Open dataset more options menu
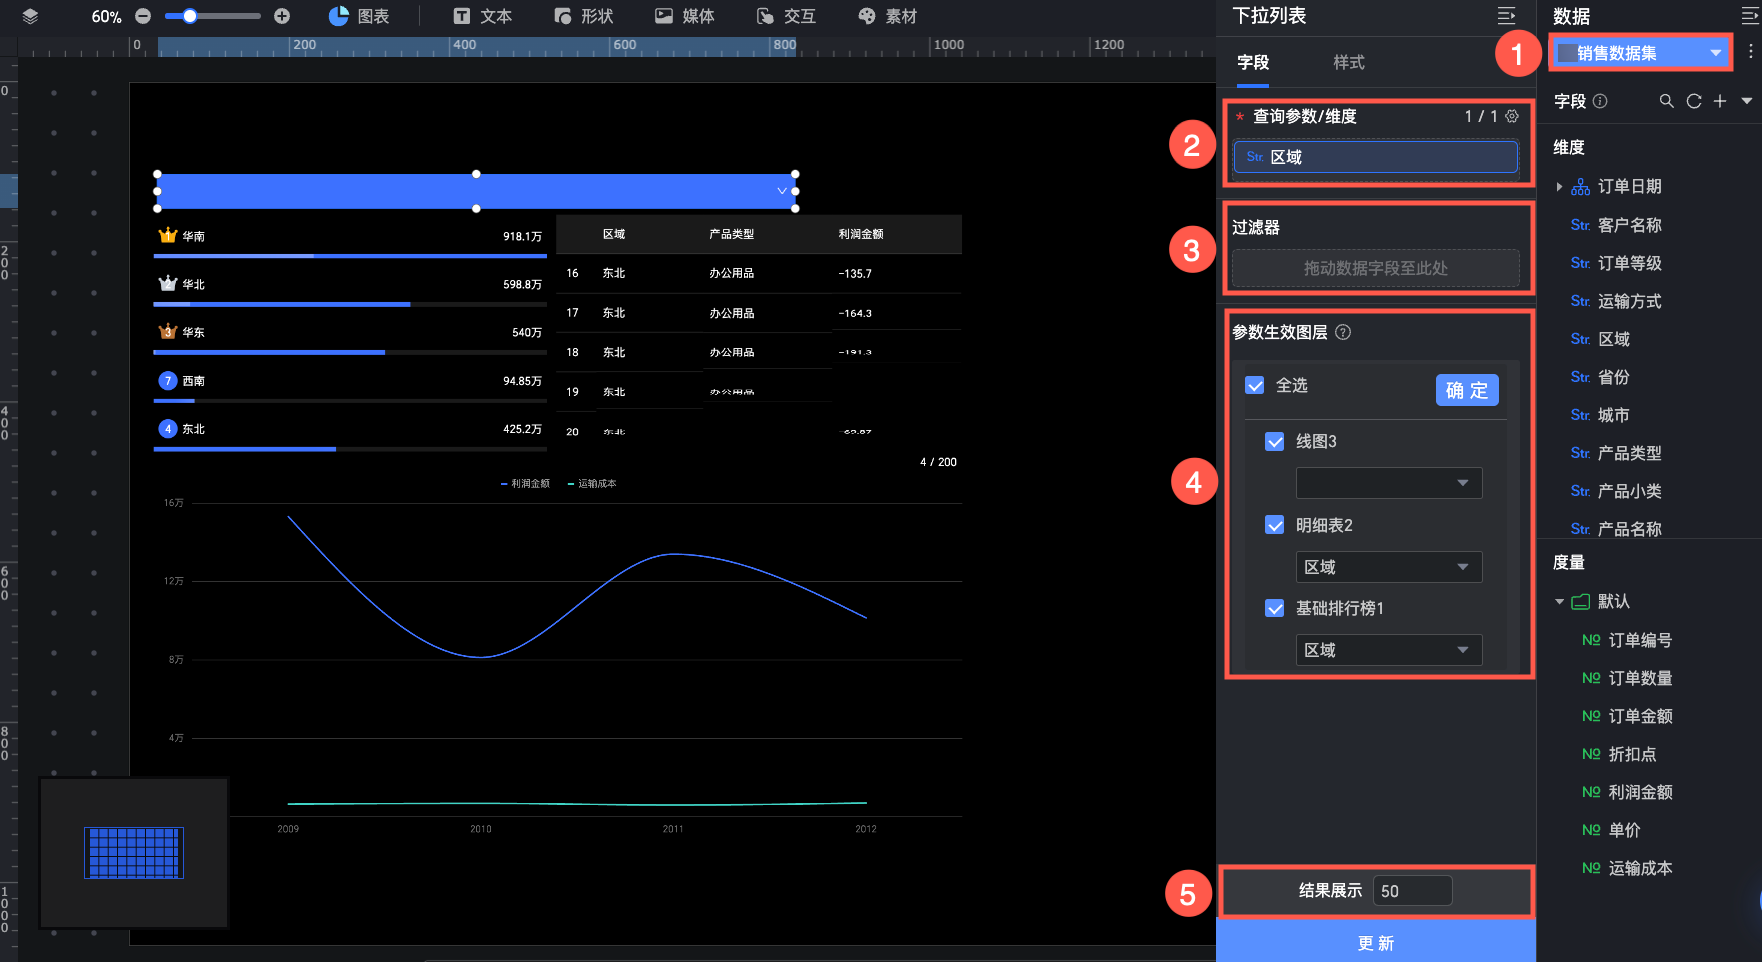This screenshot has height=962, width=1762. coord(1750,52)
